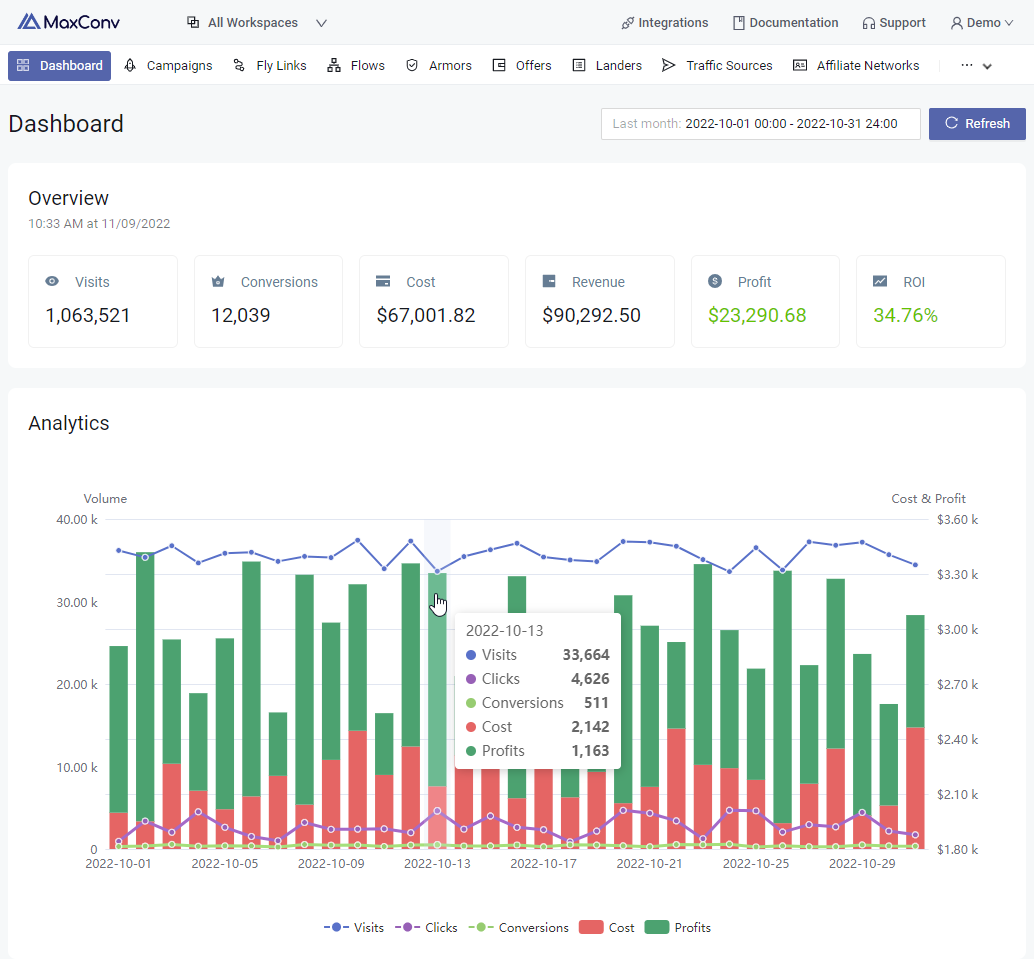This screenshot has height=959, width=1034.
Task: Click the Visits eye icon
Action: 52,282
